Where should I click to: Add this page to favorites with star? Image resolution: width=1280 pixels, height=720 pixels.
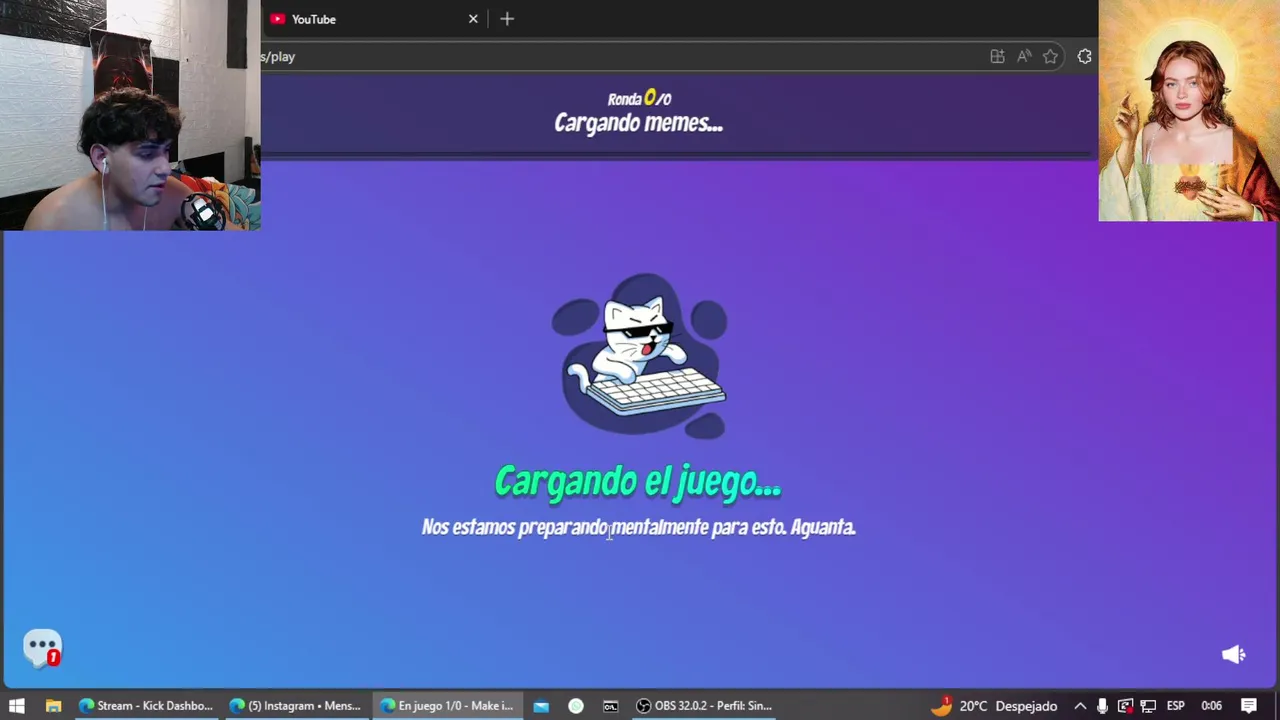tap(1050, 57)
